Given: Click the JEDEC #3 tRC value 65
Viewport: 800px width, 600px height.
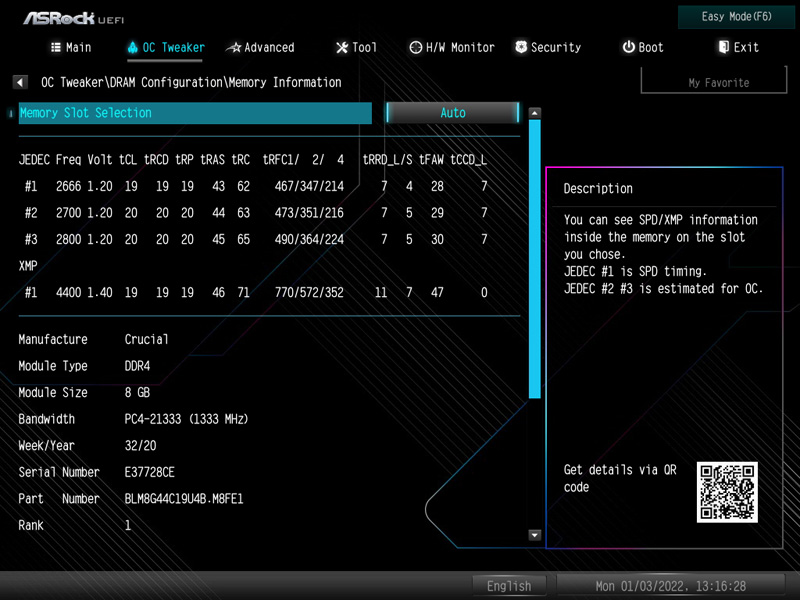Looking at the screenshot, I should 243,239.
